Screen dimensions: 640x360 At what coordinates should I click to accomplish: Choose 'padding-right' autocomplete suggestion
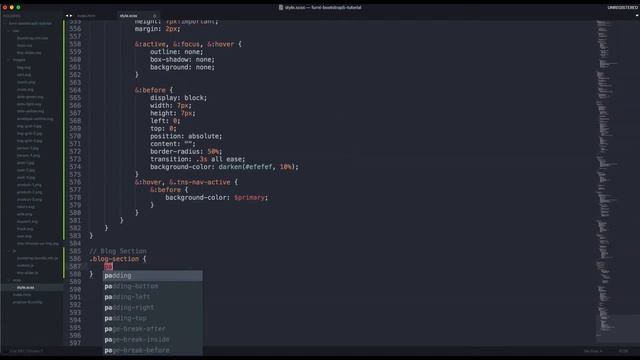click(152, 307)
